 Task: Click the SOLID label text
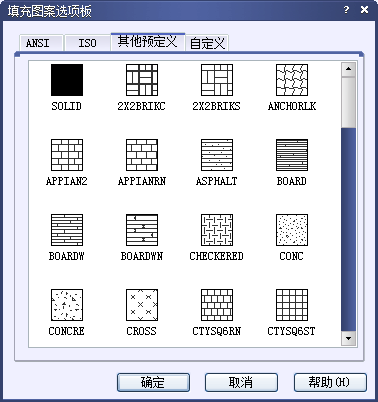[67, 106]
